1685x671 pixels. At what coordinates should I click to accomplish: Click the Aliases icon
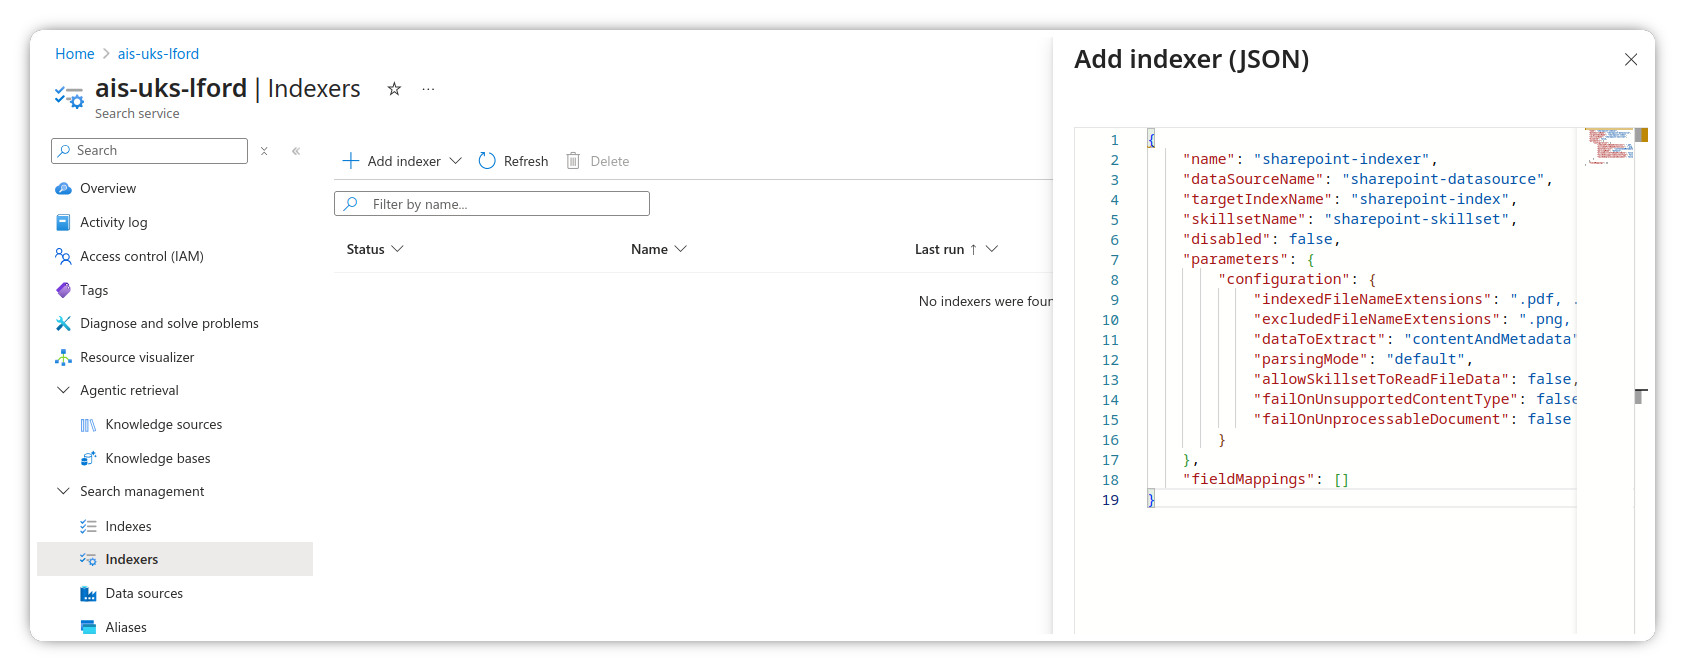(88, 627)
